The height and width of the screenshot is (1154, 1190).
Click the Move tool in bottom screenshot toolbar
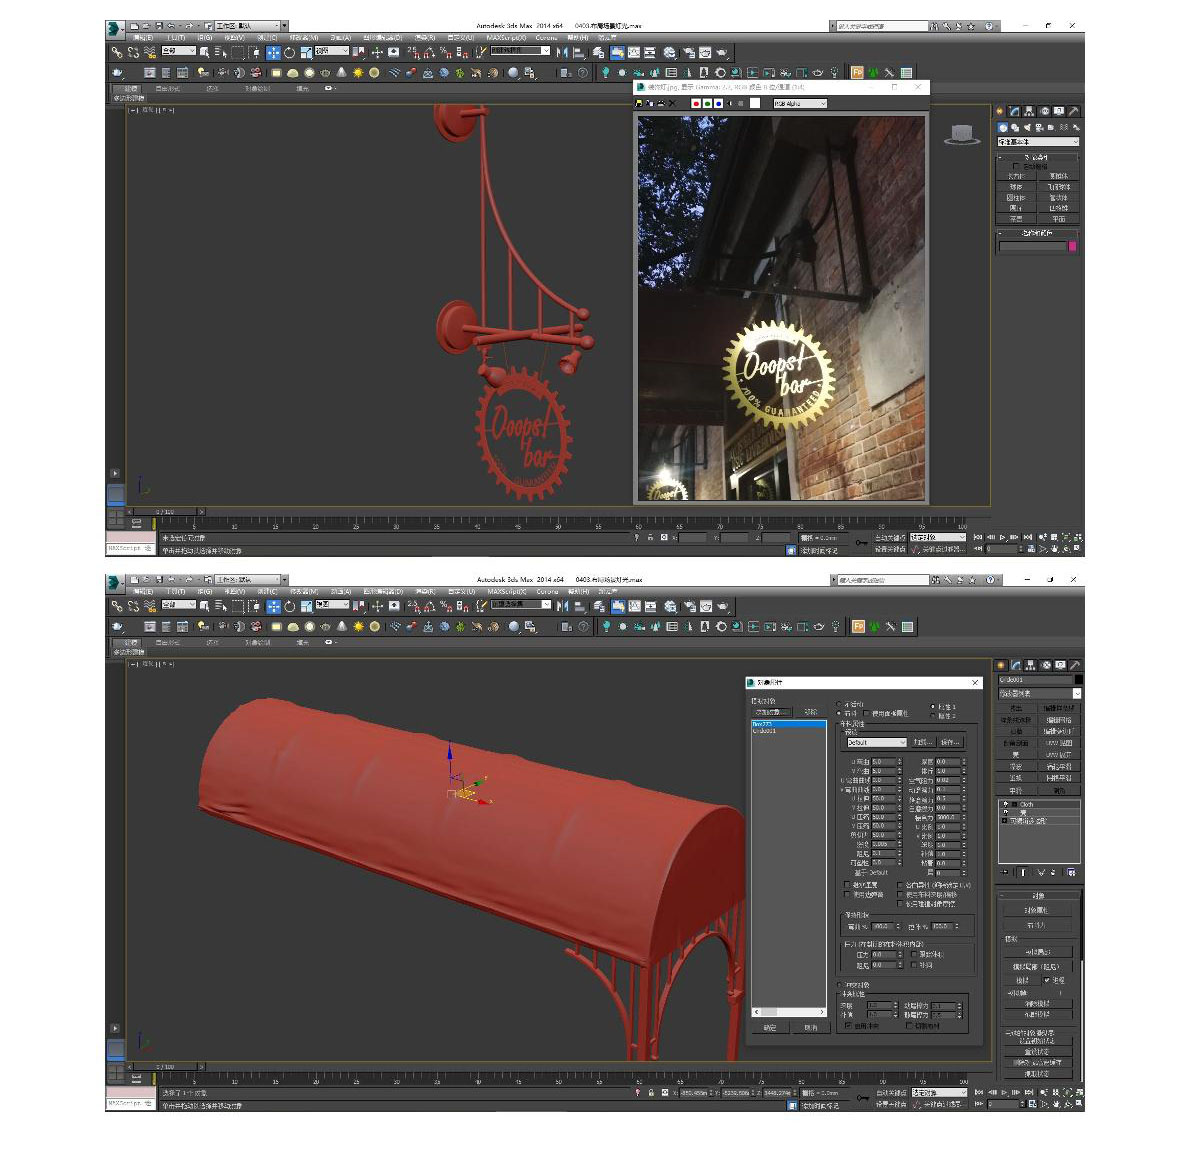coord(273,606)
